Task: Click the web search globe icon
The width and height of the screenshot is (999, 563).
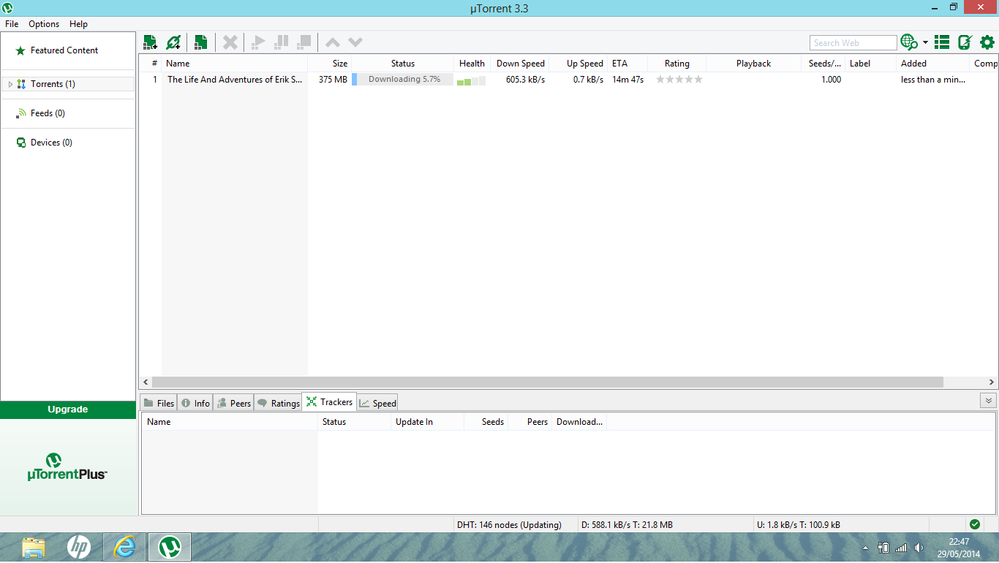Action: coord(909,43)
